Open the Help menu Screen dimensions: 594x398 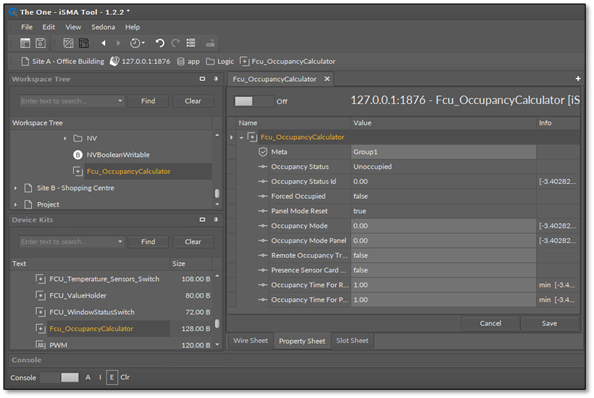point(133,27)
